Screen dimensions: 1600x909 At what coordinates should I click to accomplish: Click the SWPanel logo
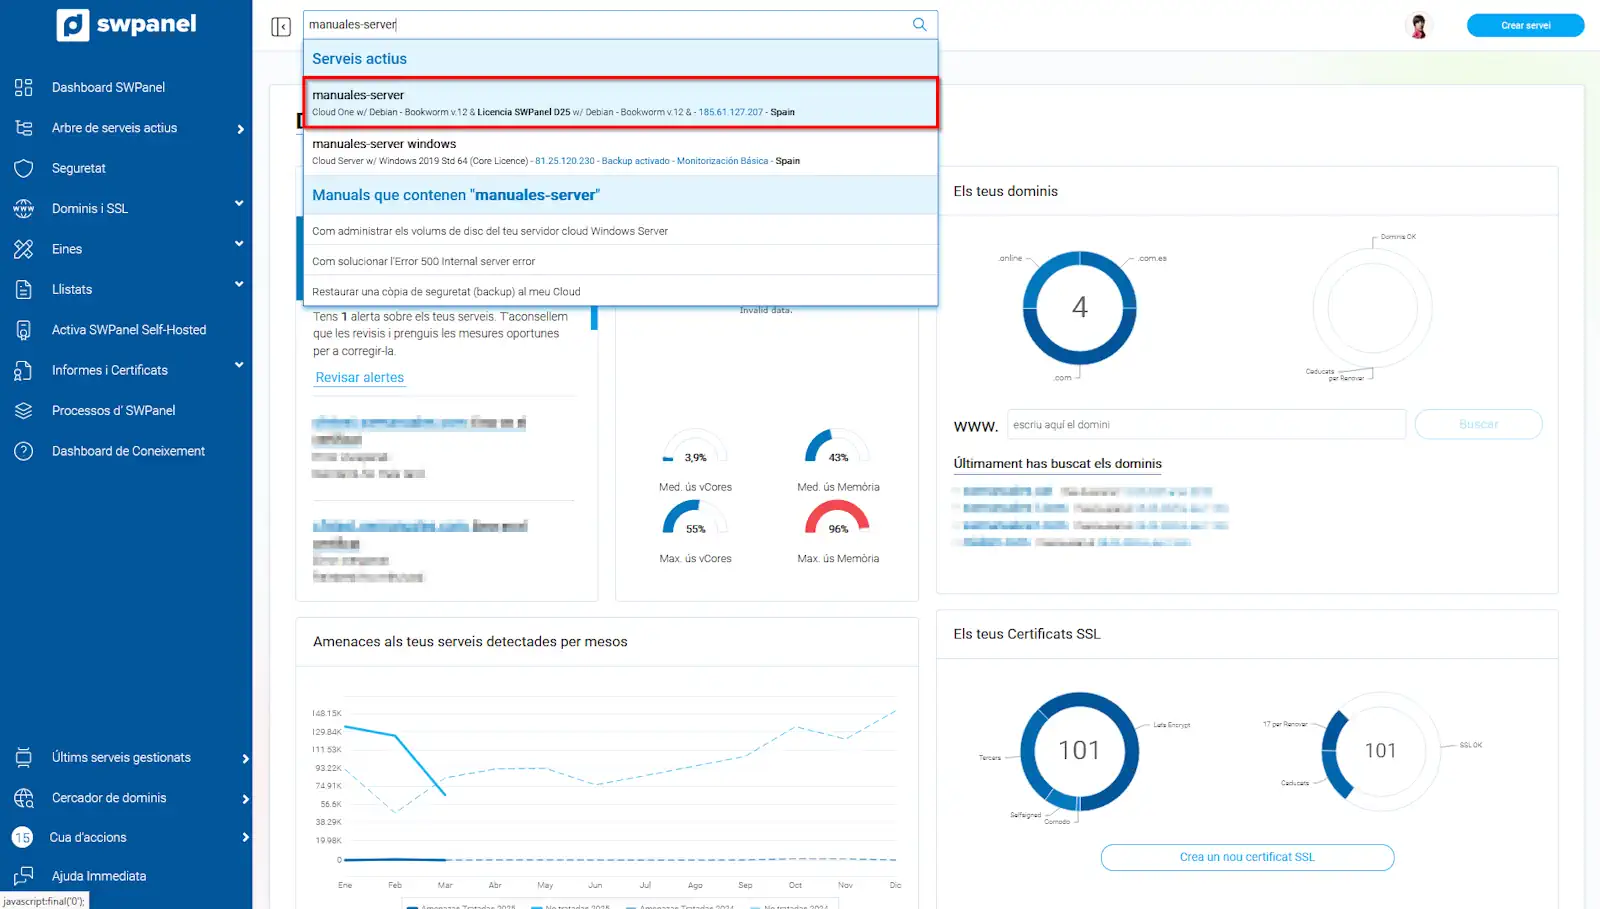click(126, 25)
